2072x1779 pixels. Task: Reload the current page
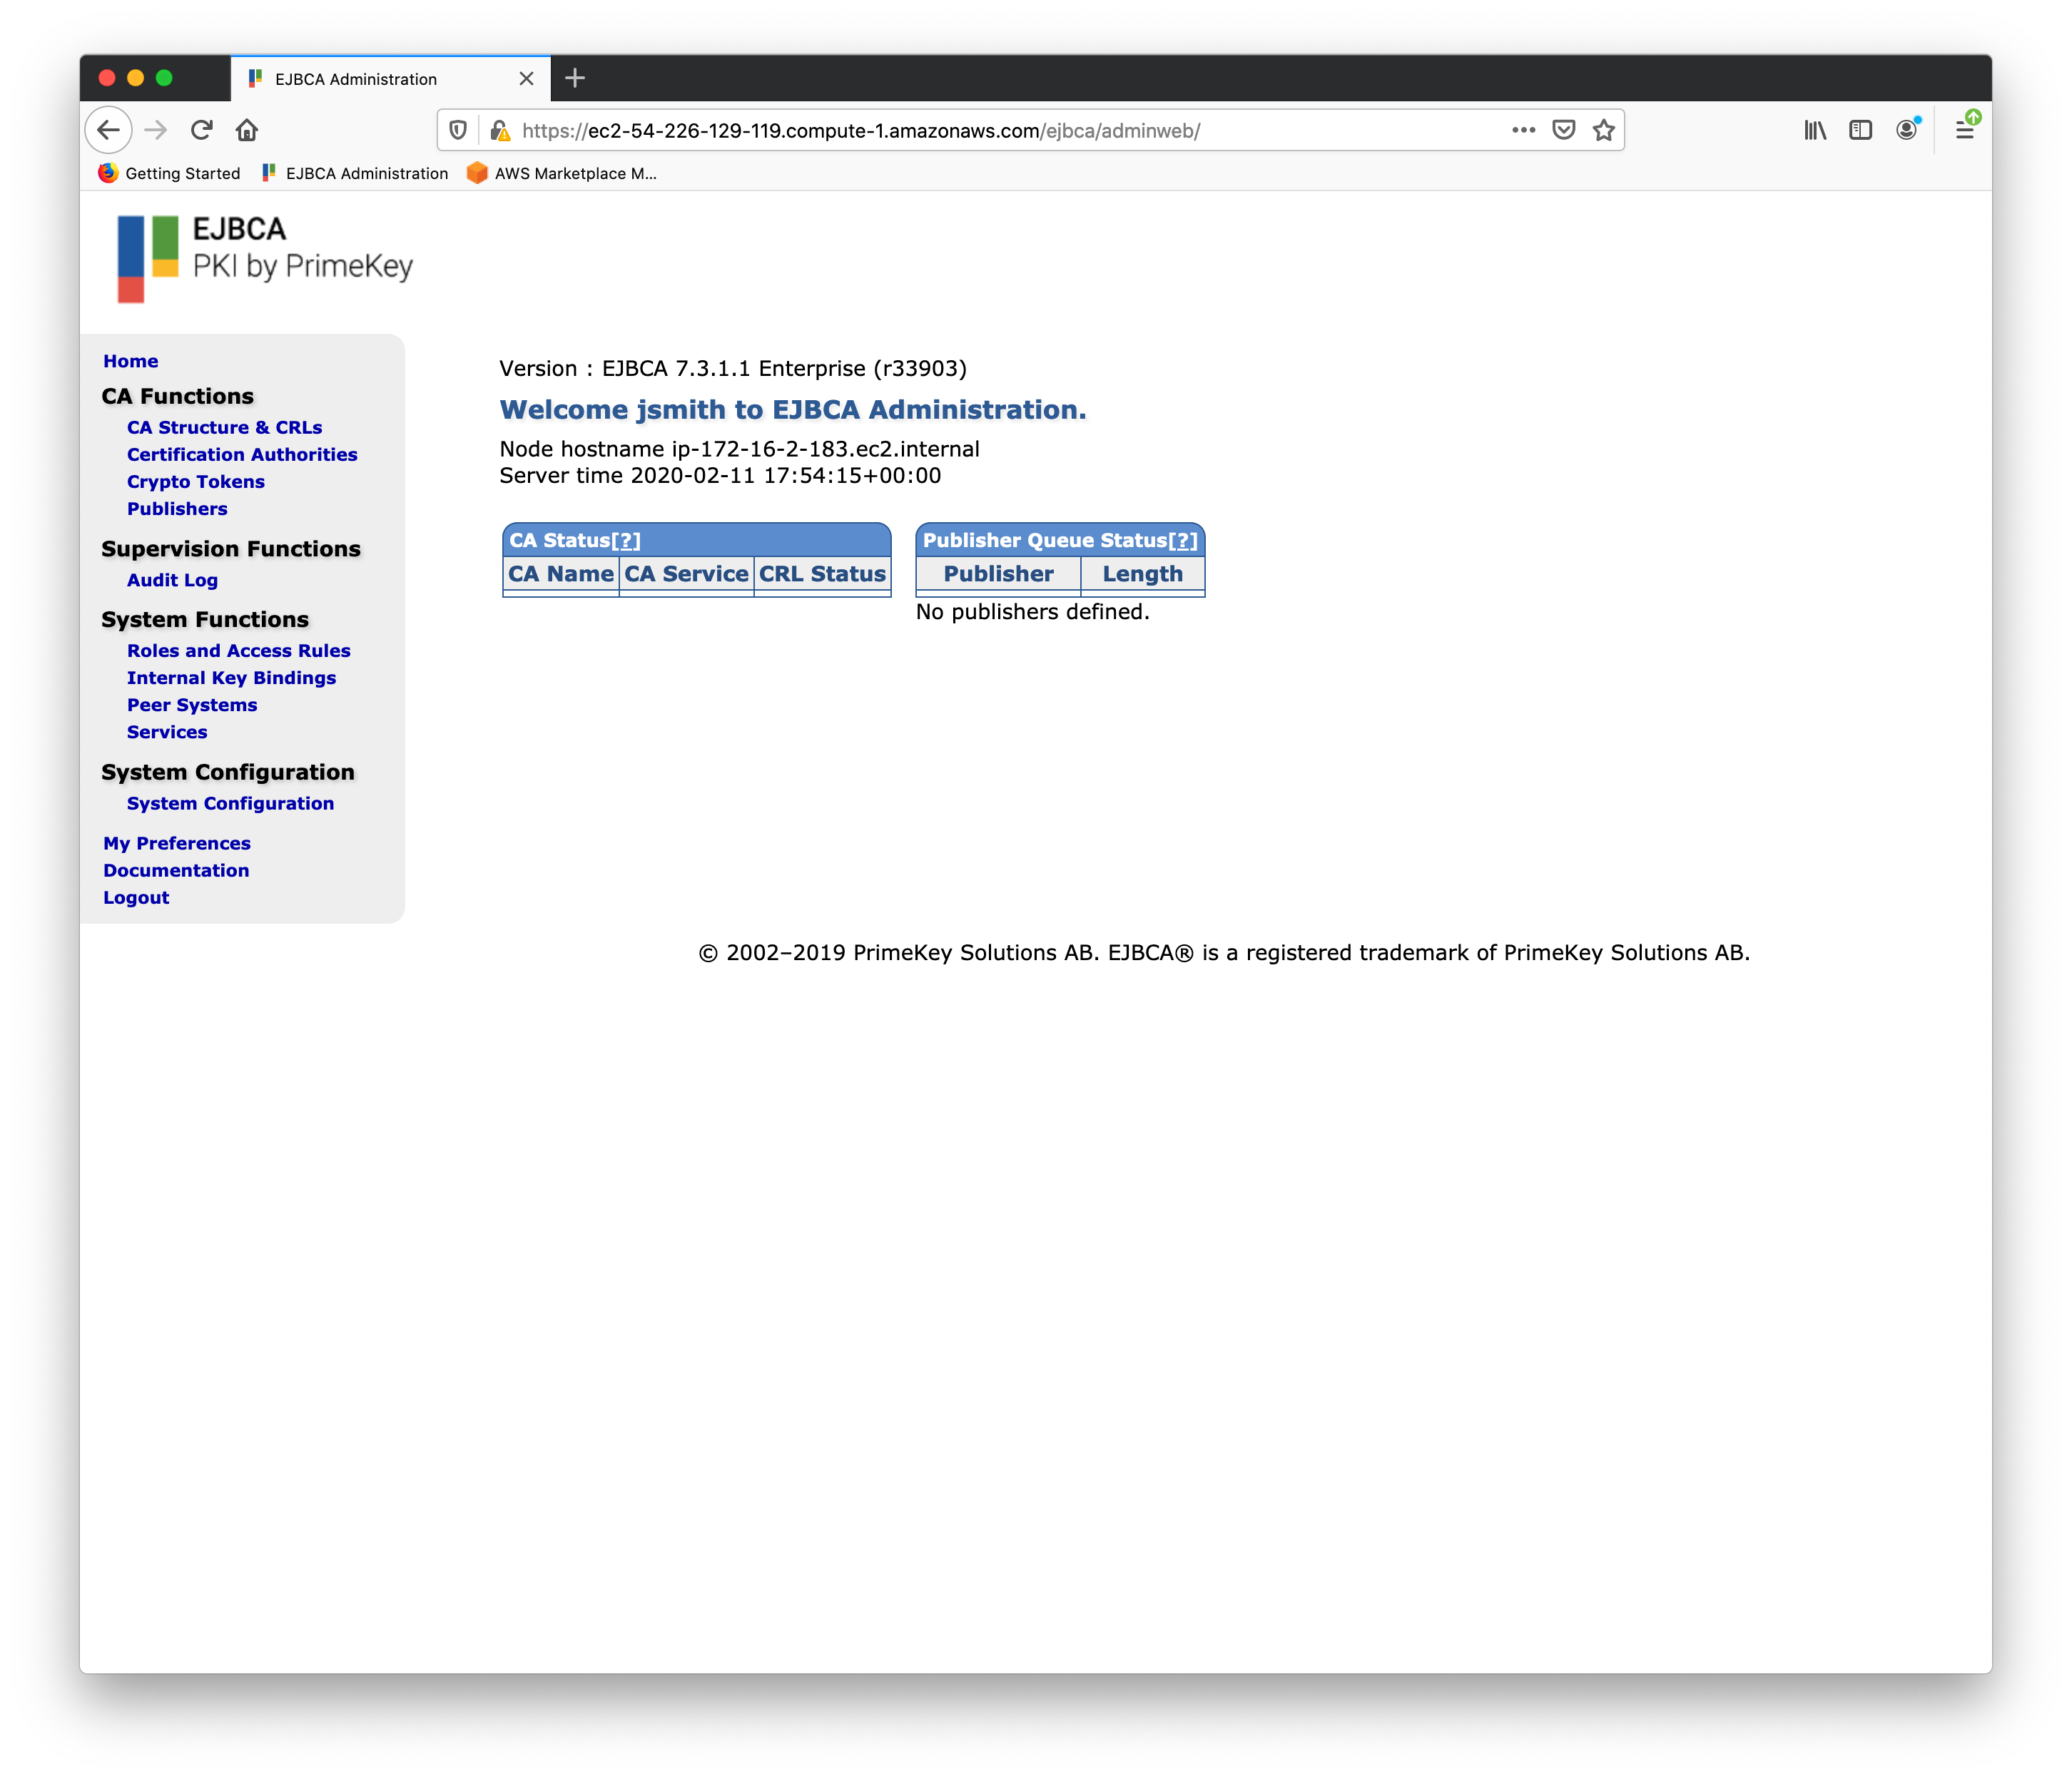click(202, 130)
